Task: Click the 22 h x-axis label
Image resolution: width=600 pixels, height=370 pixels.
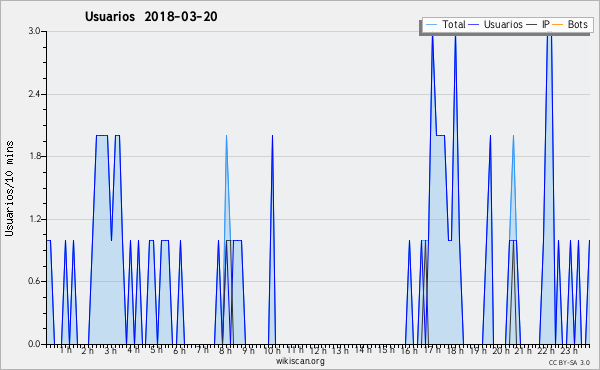Action: (x=546, y=351)
